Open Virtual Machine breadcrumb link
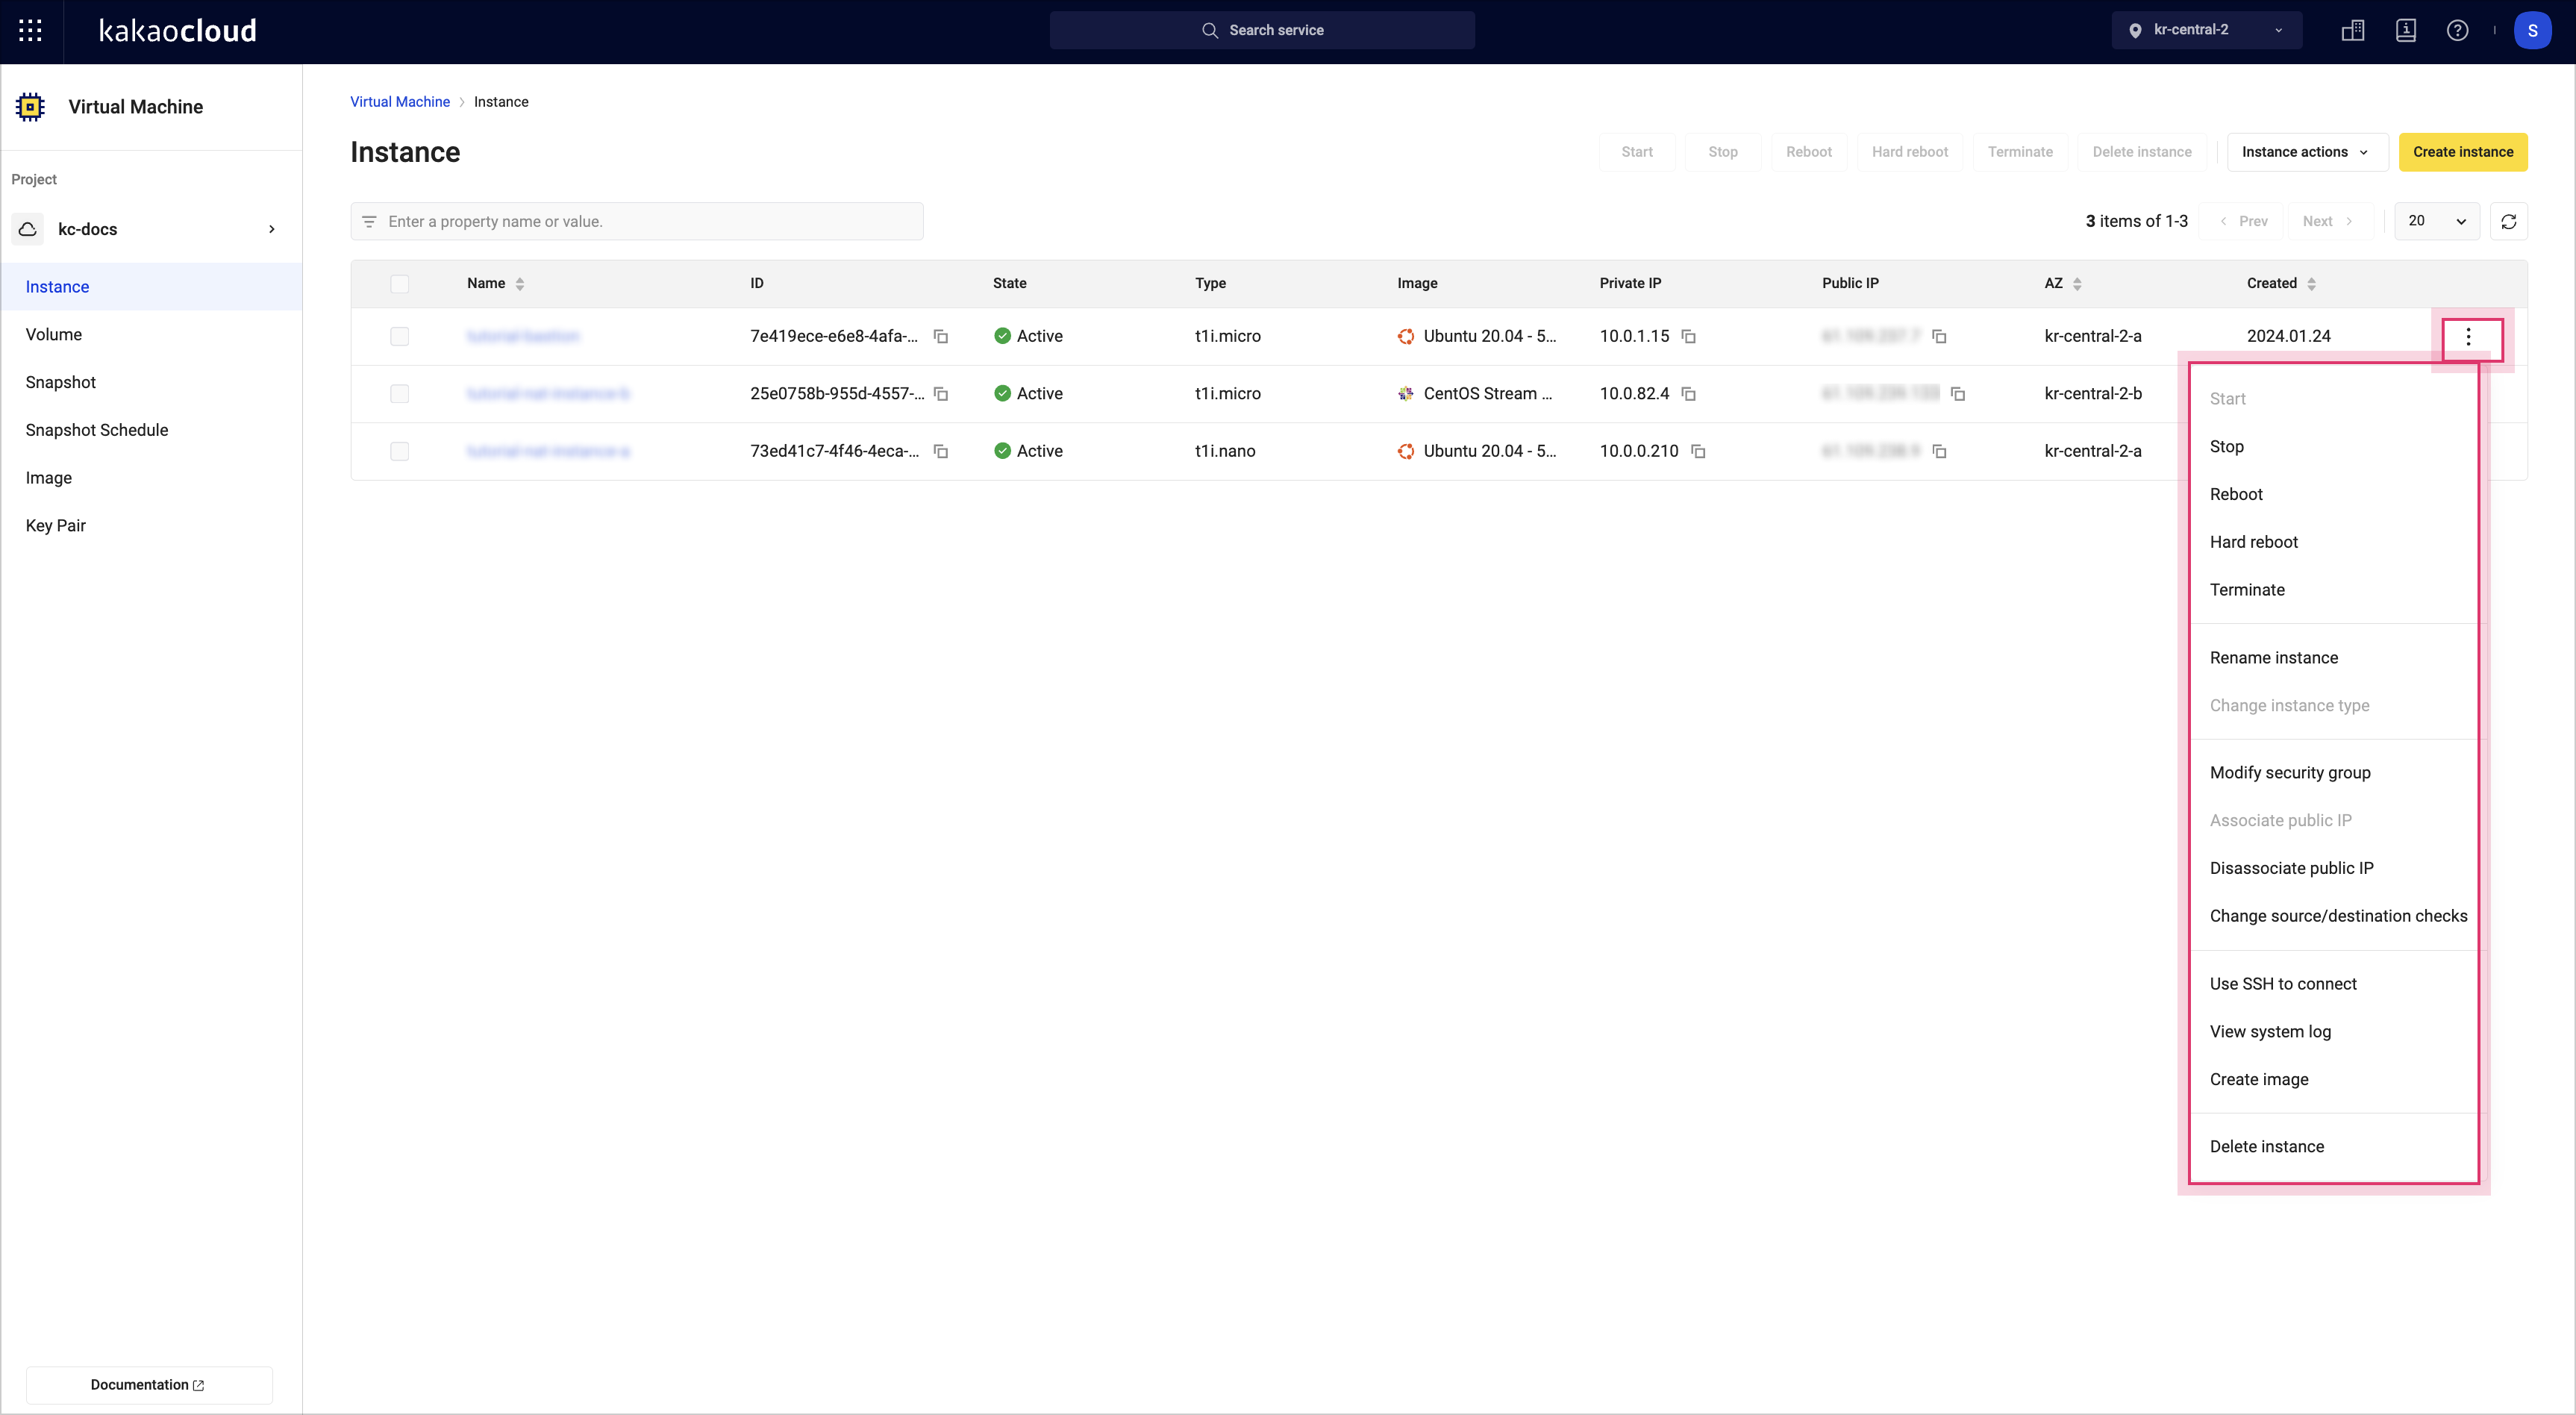Viewport: 2576px width, 1415px height. point(400,102)
